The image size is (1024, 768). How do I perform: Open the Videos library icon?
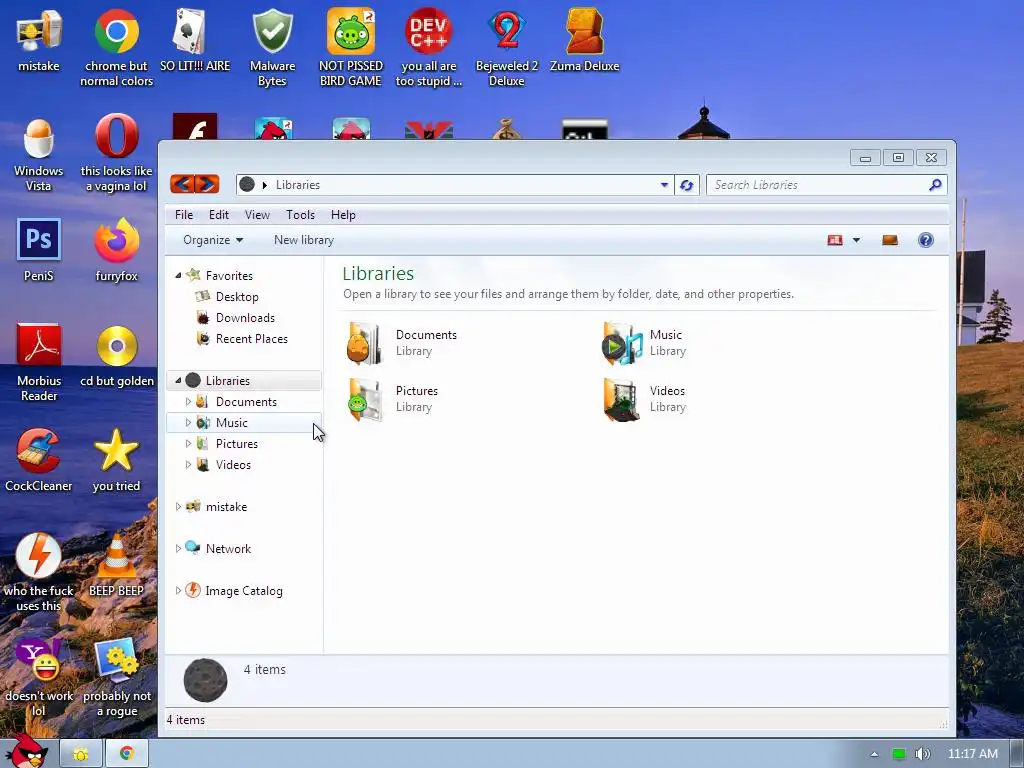click(x=620, y=399)
